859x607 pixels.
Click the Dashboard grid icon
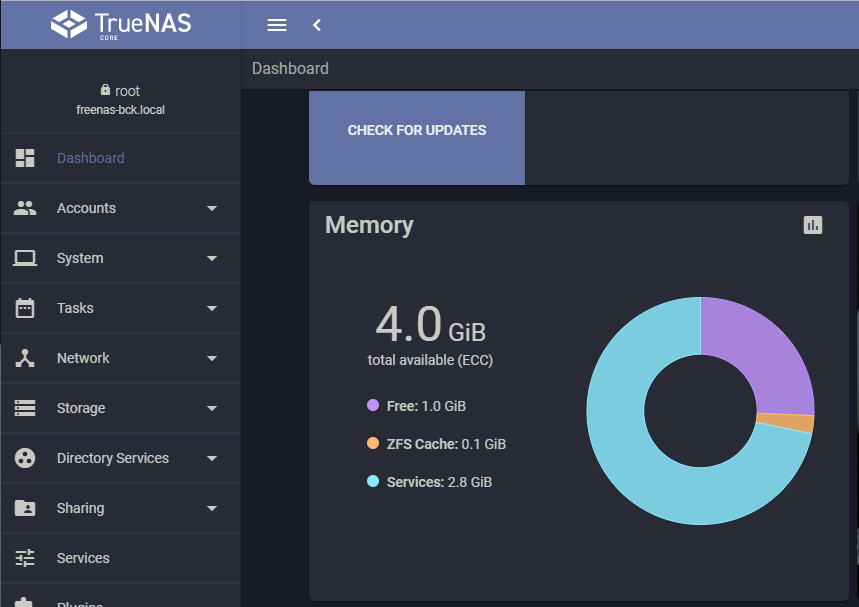click(x=25, y=158)
